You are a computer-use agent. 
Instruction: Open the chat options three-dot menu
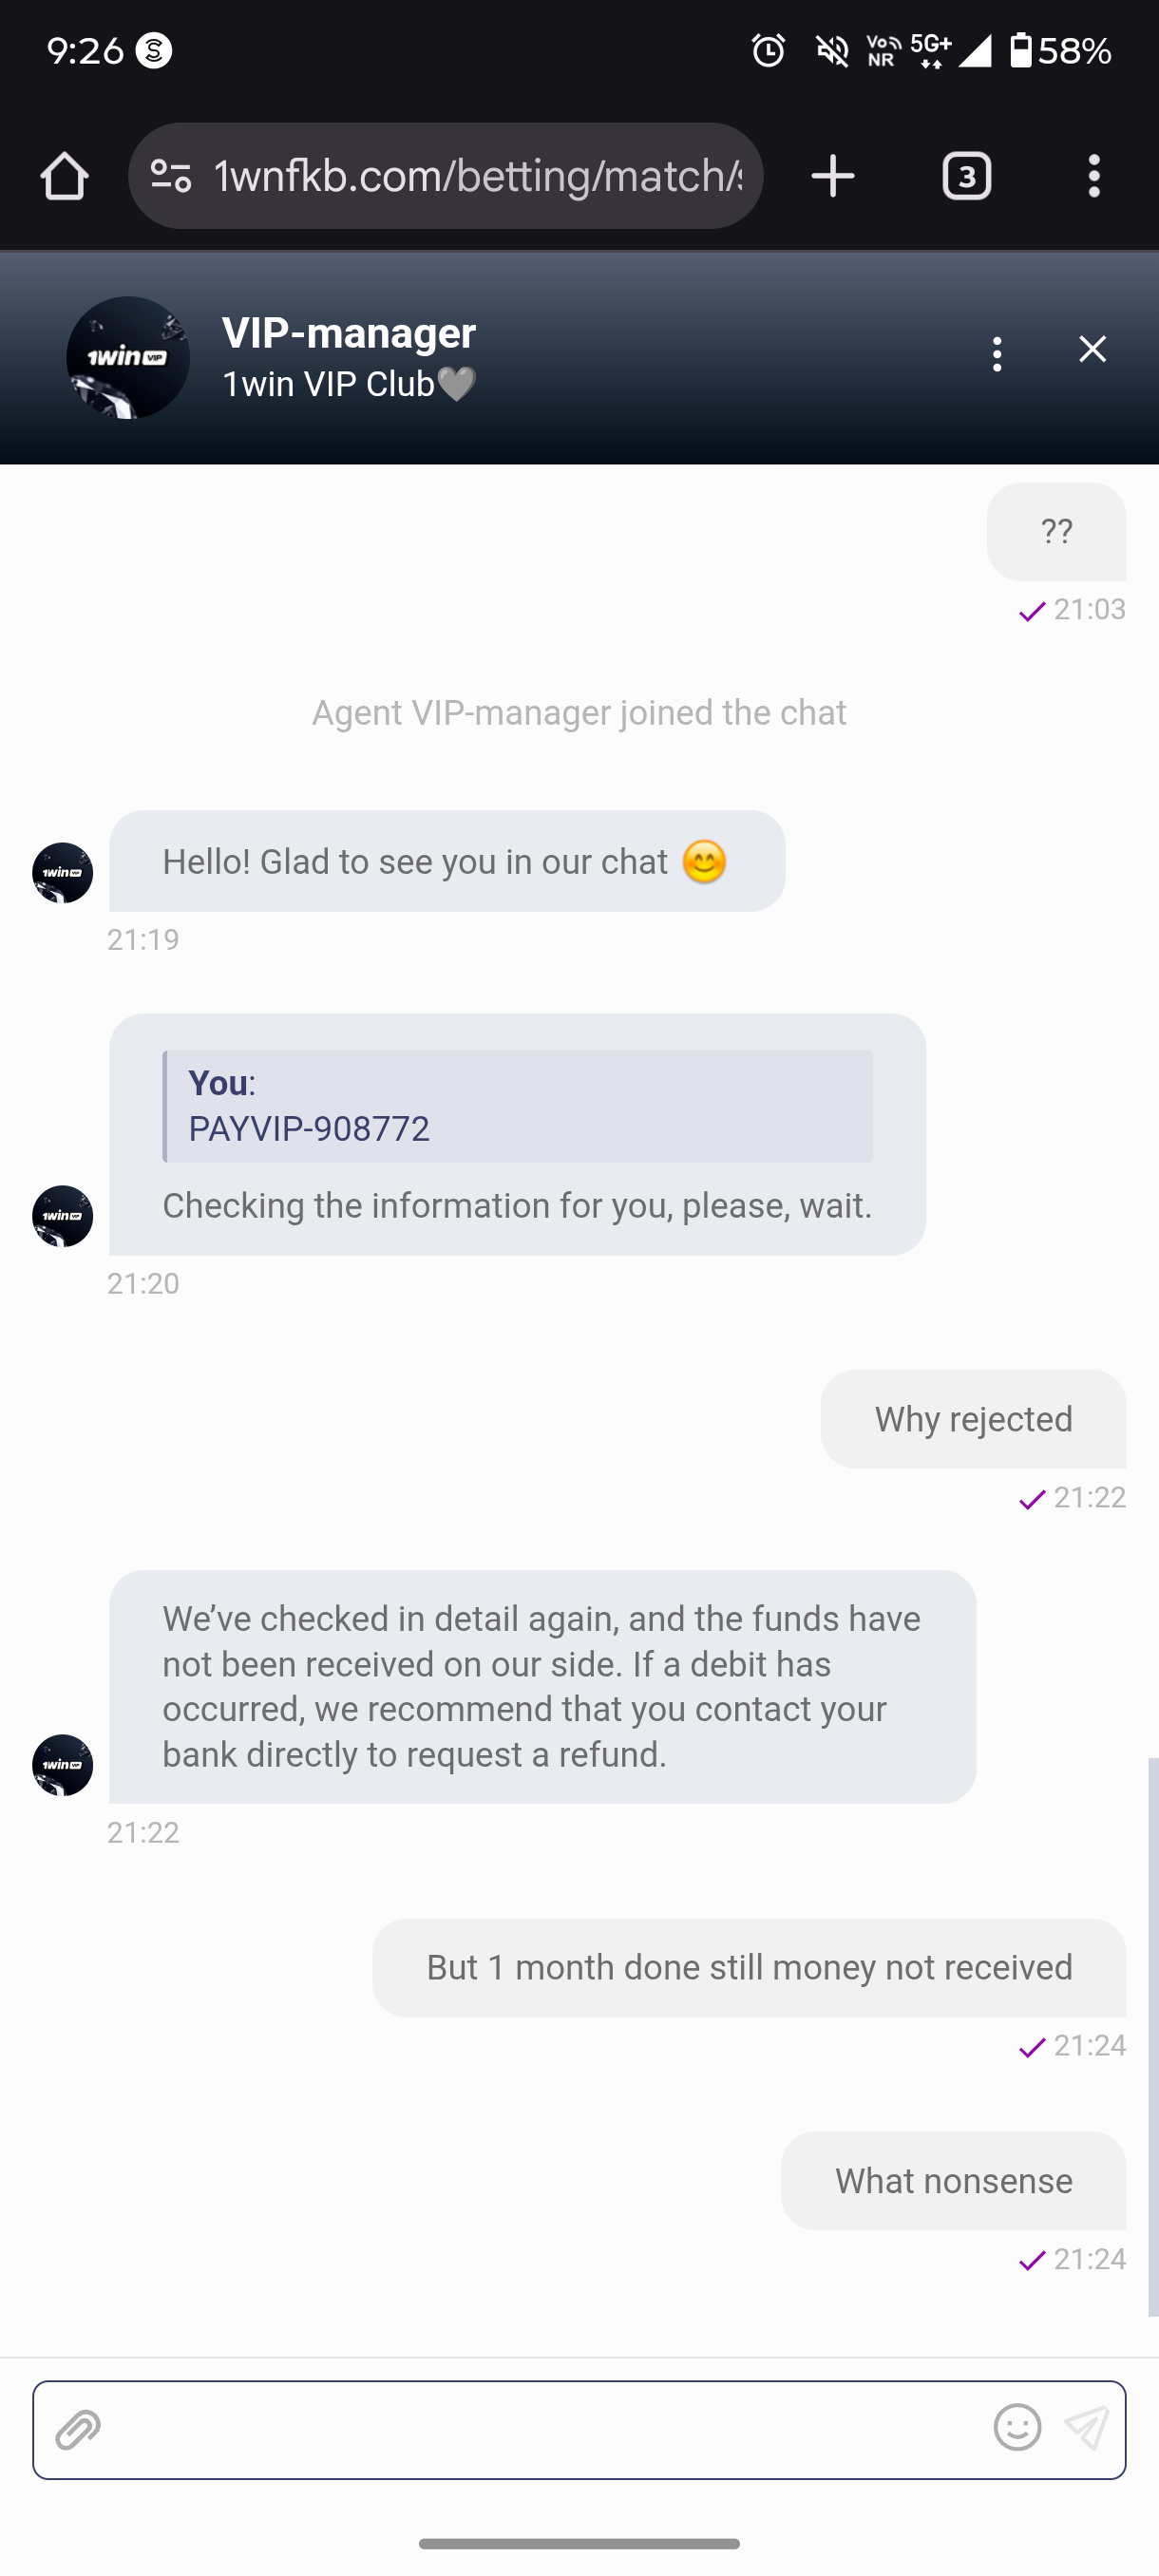pyautogui.click(x=996, y=354)
